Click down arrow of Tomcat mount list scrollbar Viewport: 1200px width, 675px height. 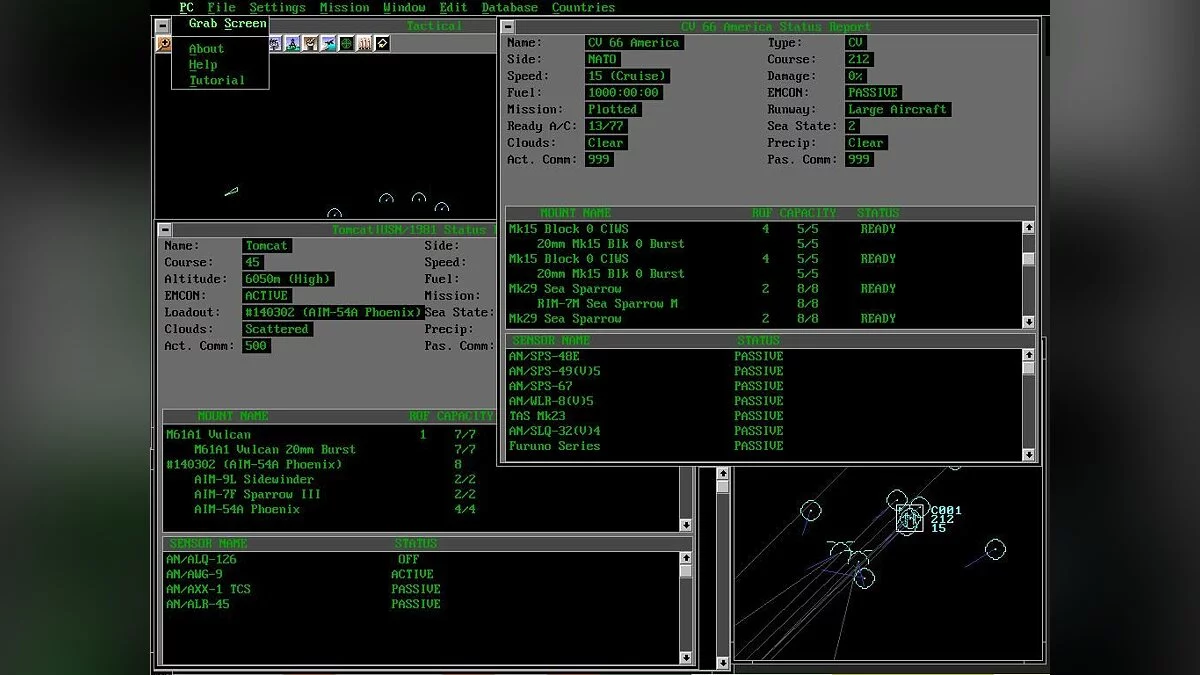coord(685,525)
